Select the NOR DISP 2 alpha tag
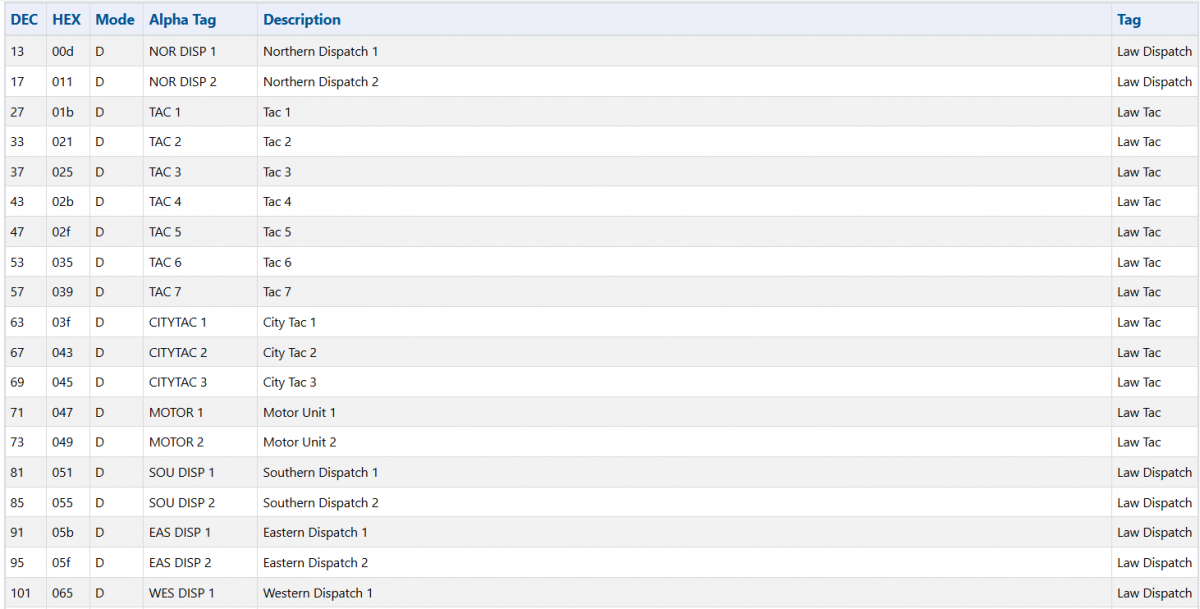1200x609 pixels. pyautogui.click(x=183, y=82)
